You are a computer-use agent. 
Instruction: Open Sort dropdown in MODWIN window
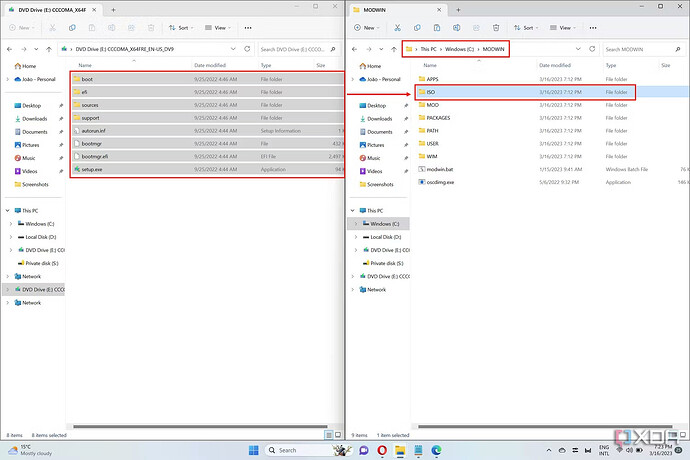[526, 28]
